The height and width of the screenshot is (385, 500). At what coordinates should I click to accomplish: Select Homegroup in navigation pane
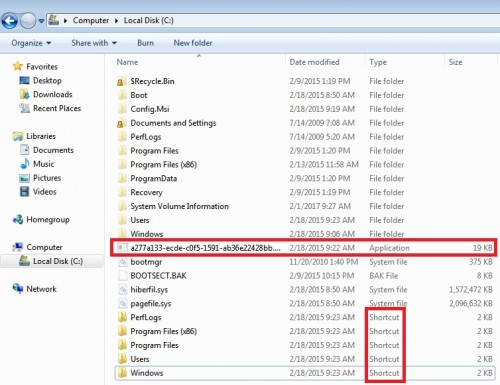(x=48, y=220)
